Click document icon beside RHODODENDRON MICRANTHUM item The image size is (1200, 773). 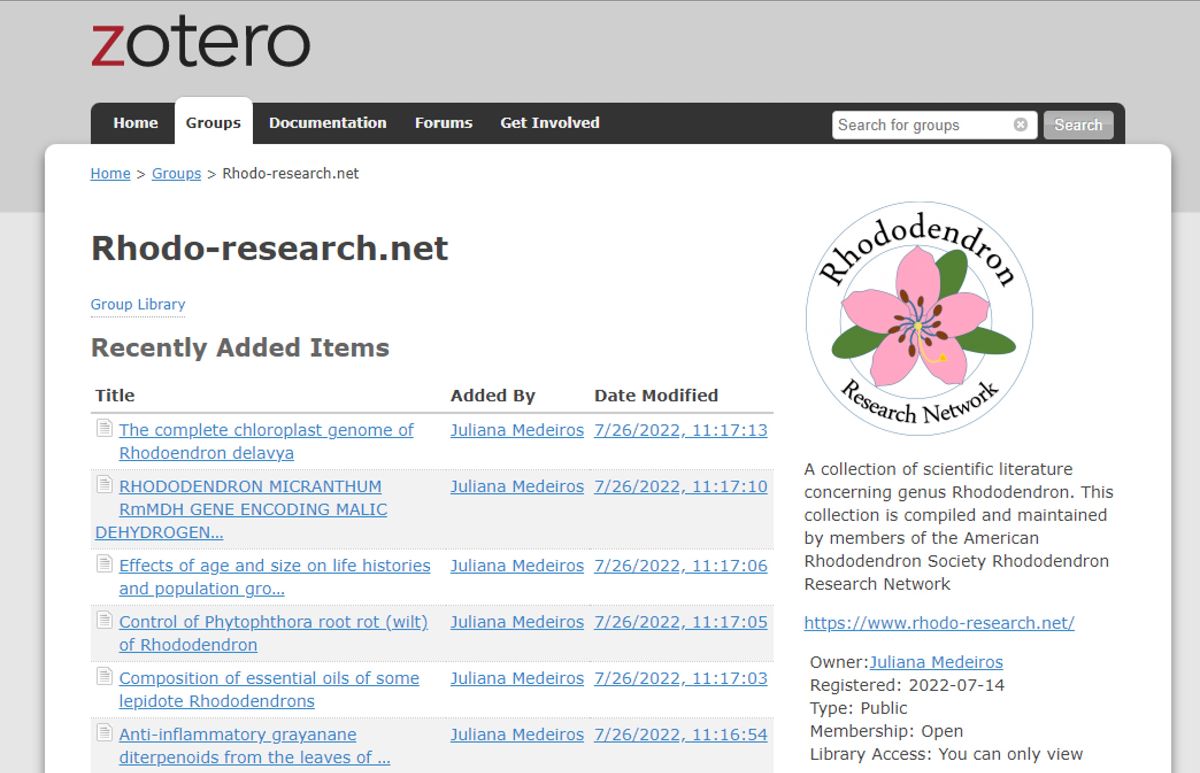104,484
